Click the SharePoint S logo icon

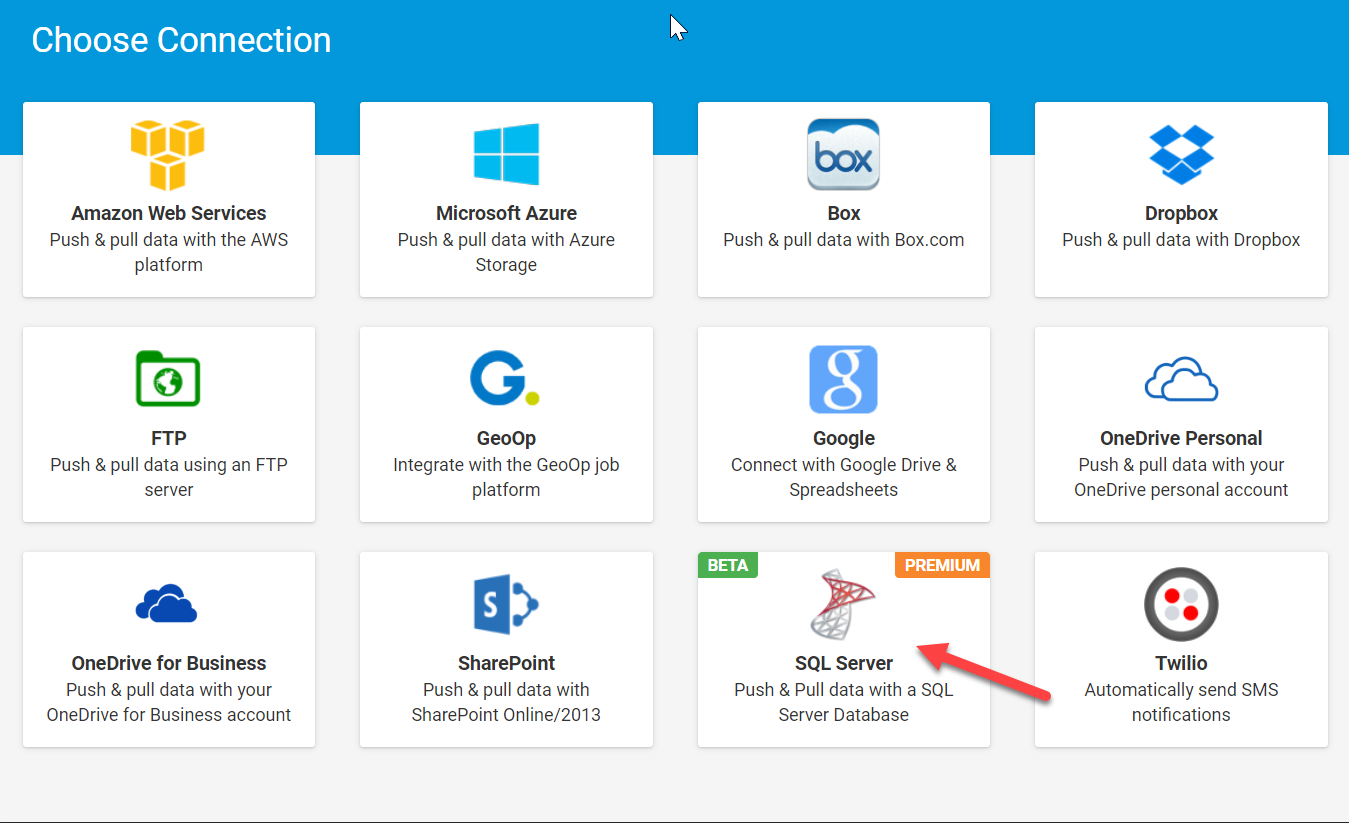(x=506, y=604)
